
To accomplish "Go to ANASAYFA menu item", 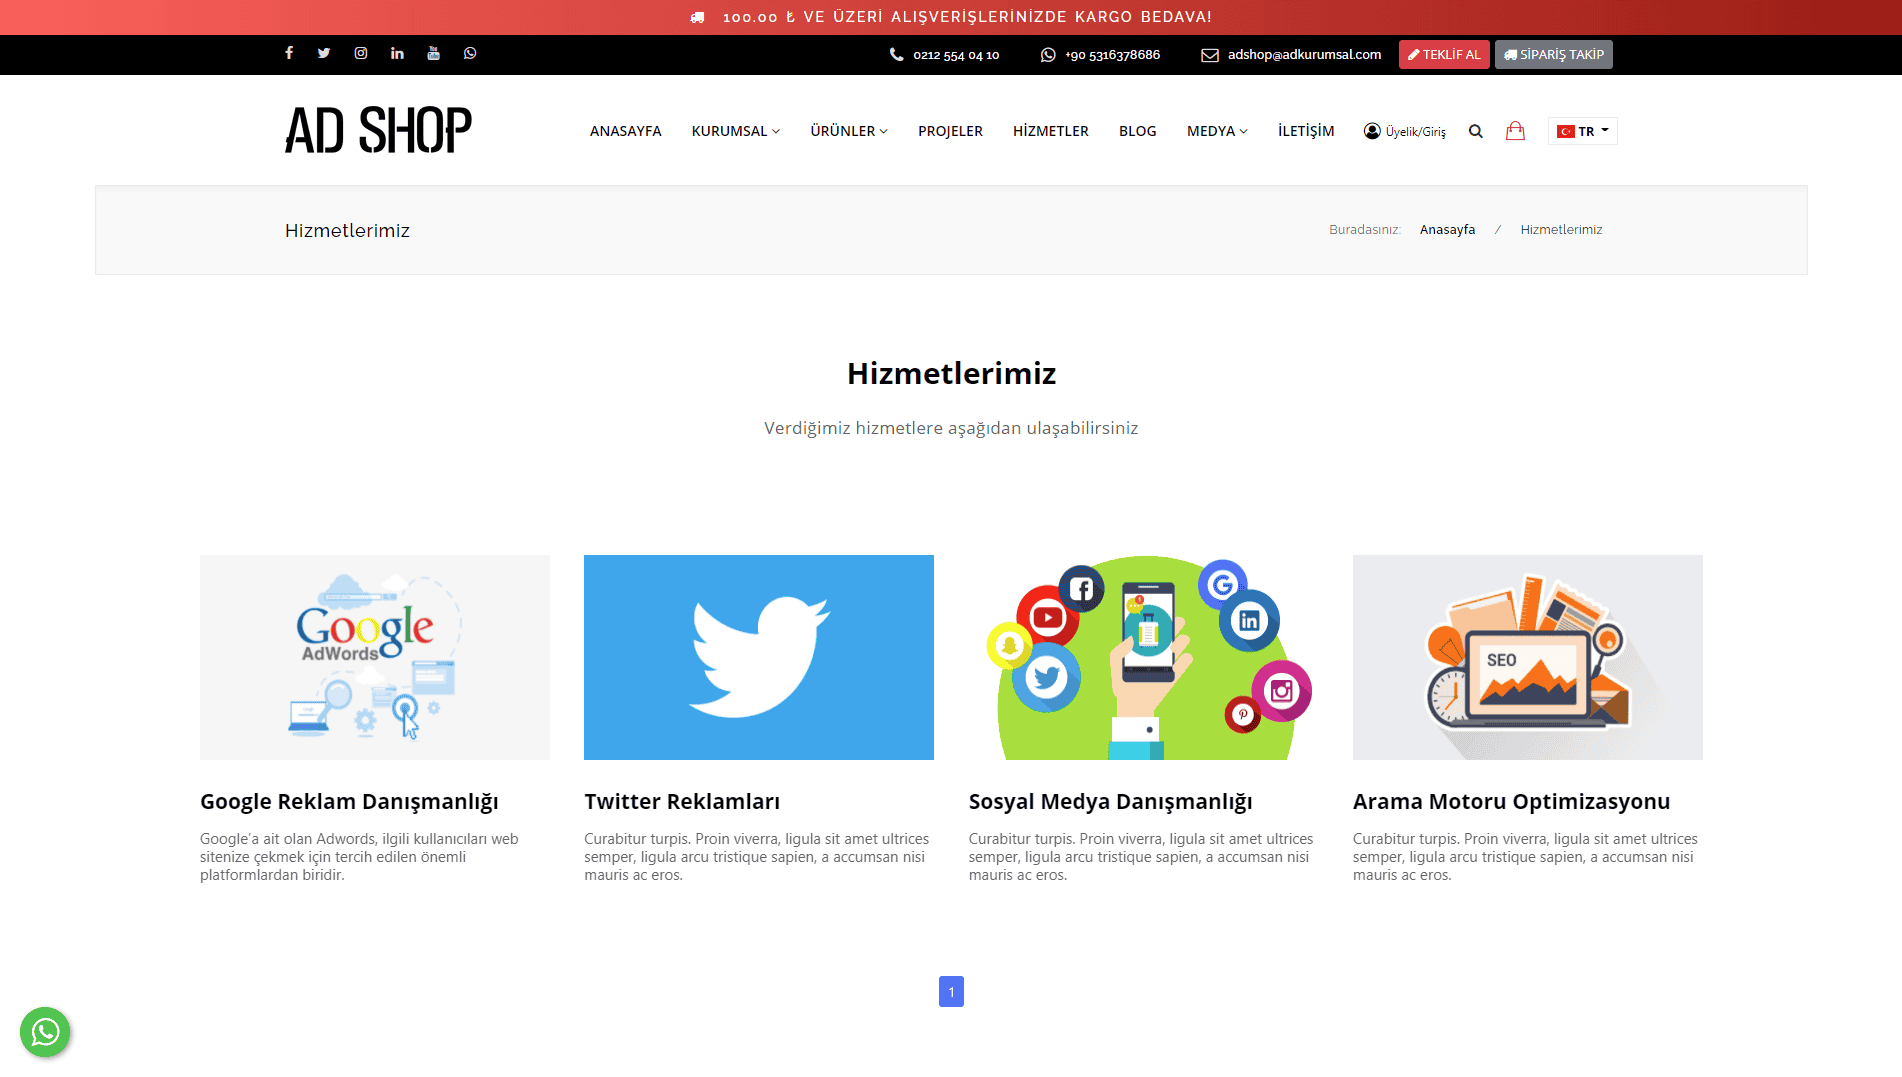I will 626,131.
